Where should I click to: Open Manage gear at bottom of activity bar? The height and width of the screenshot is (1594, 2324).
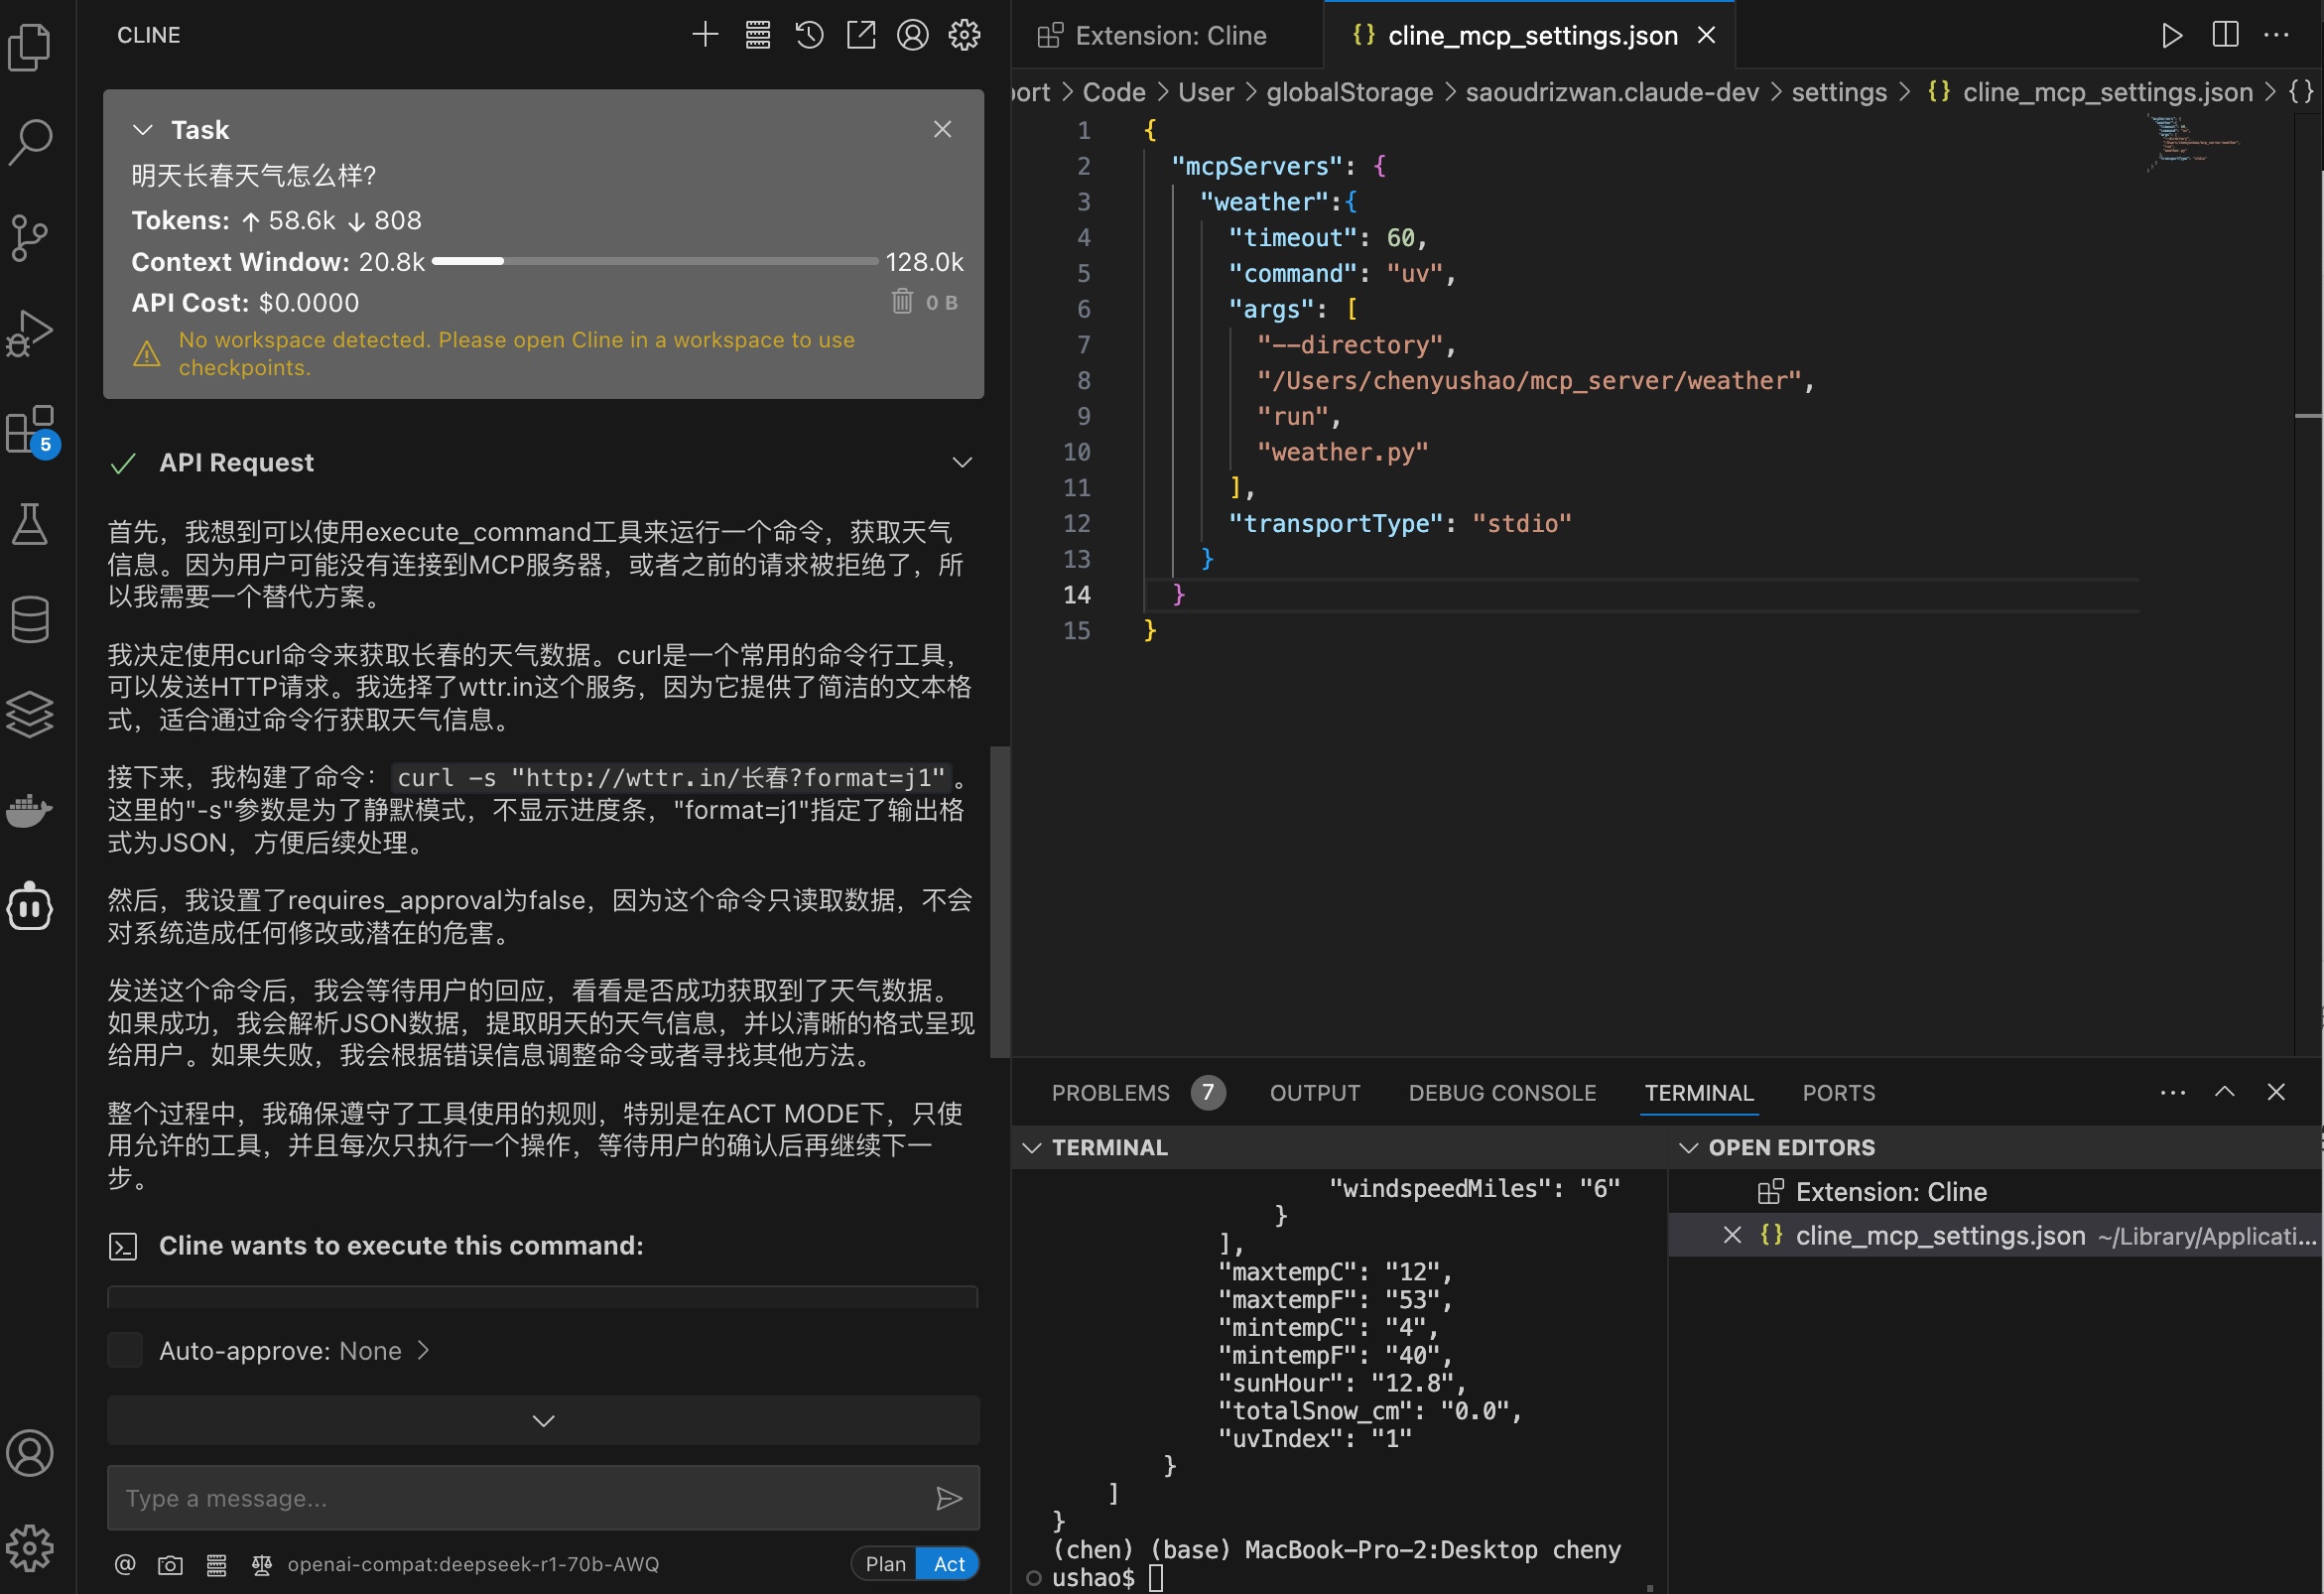click(30, 1548)
